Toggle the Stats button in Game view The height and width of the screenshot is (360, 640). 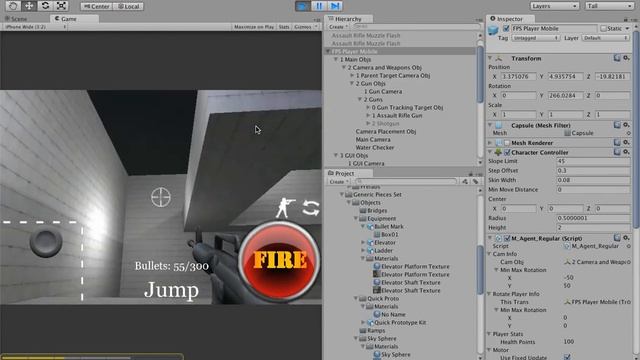[284, 27]
